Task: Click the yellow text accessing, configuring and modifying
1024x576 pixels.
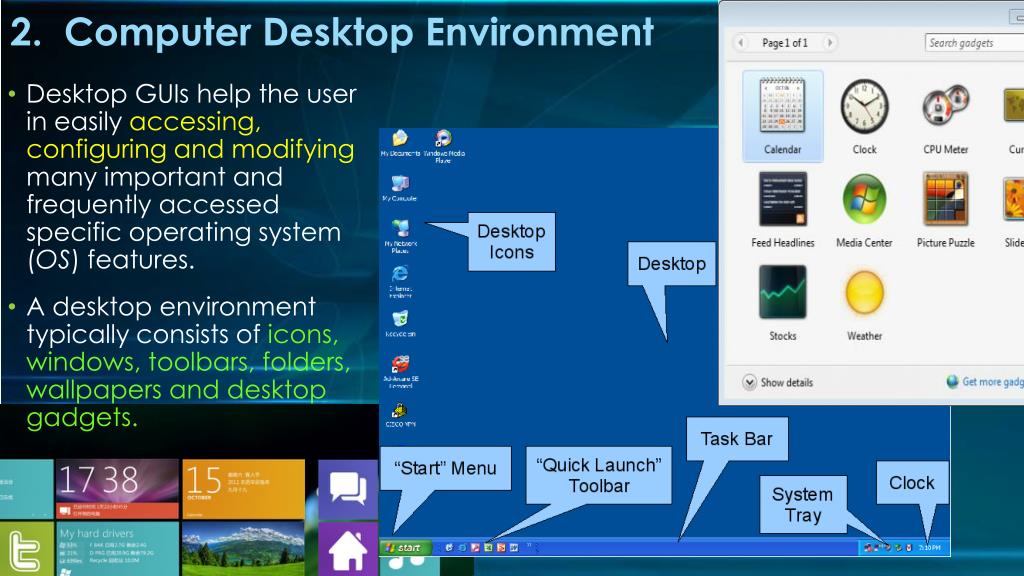Action: (190, 136)
